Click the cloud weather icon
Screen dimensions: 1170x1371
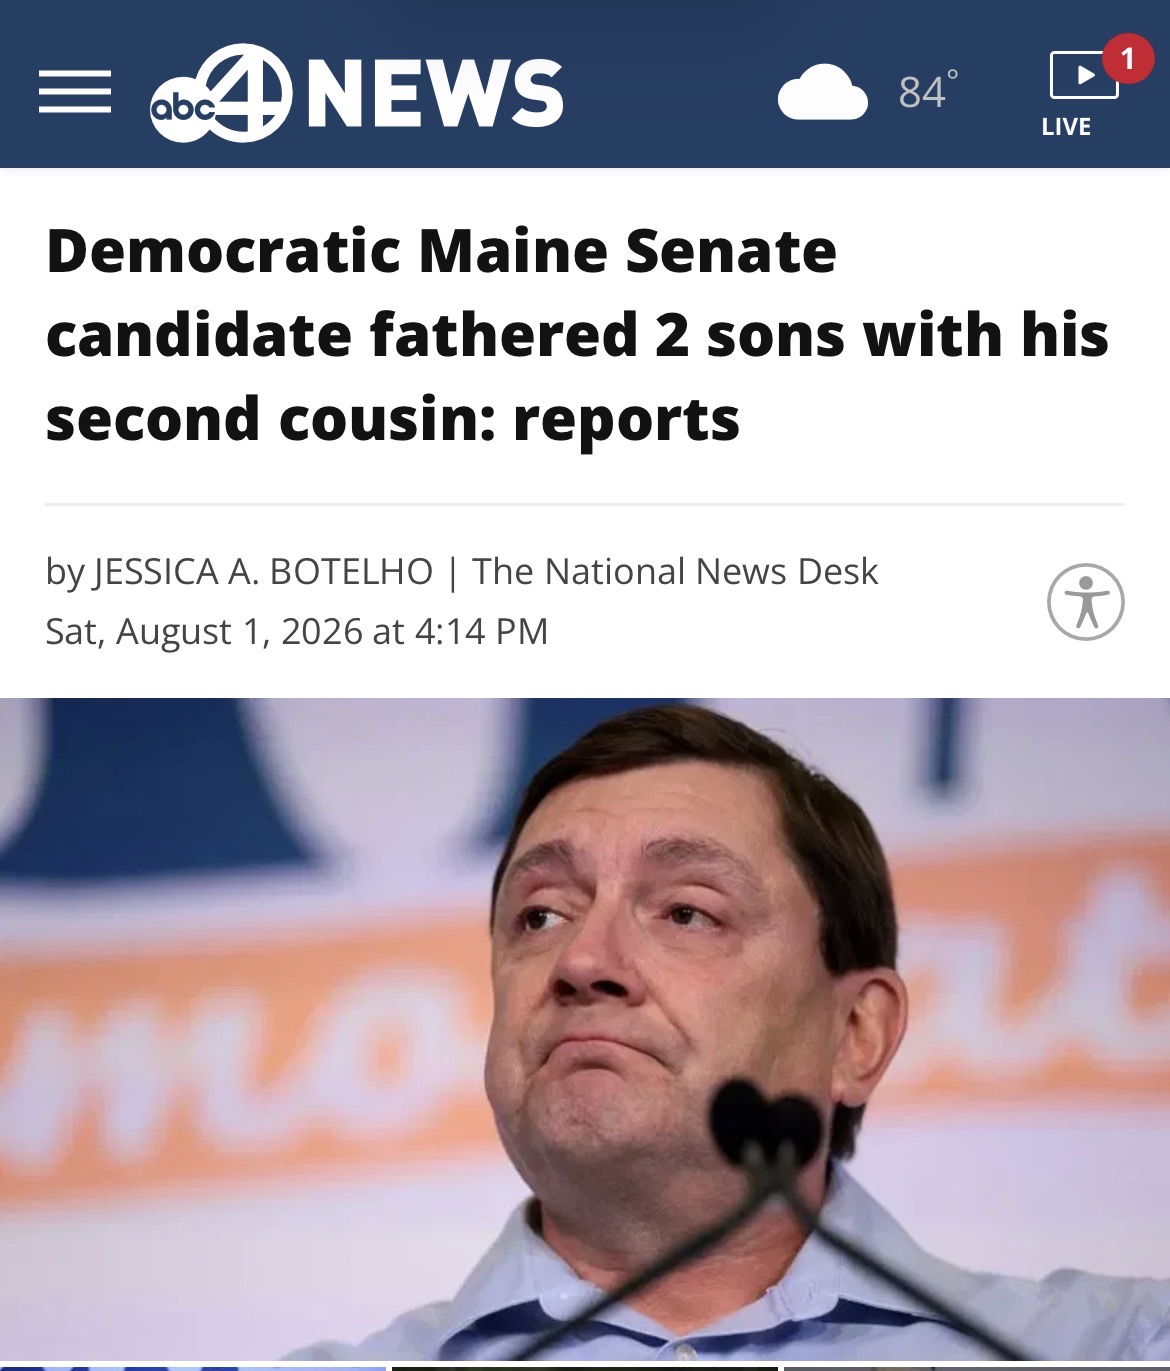822,92
